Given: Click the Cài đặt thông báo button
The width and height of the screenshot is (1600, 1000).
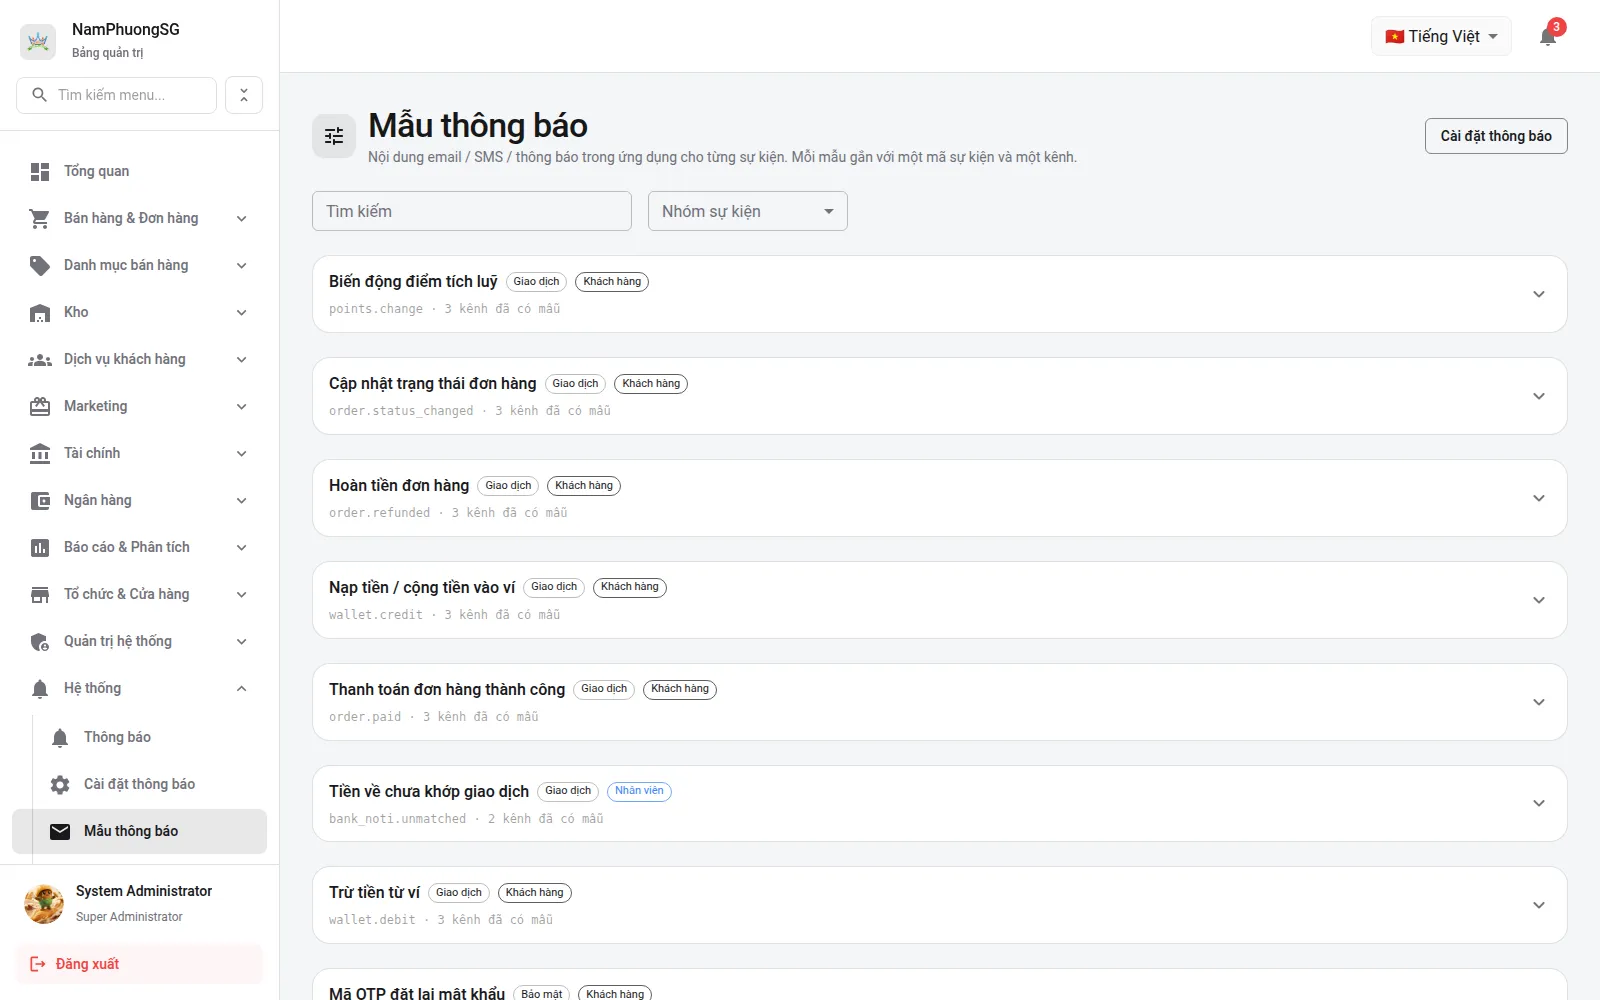Looking at the screenshot, I should point(1496,136).
